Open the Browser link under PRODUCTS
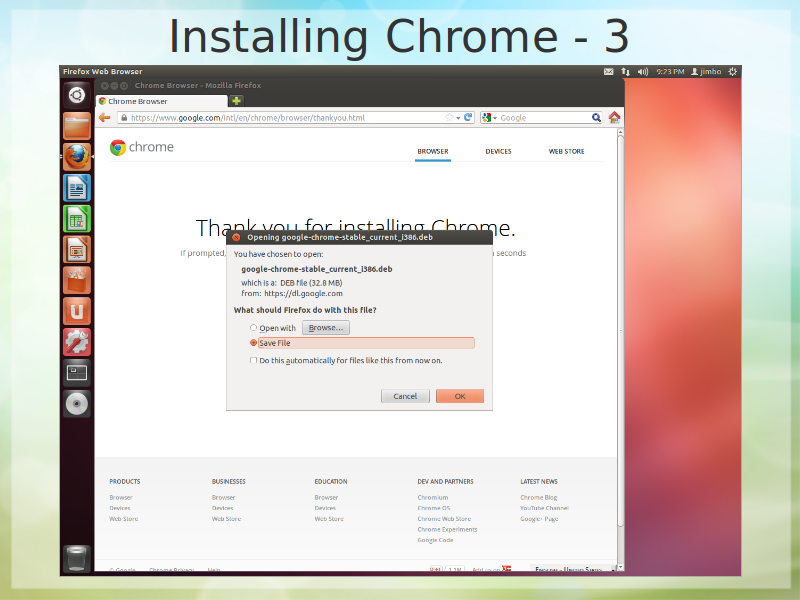This screenshot has height=600, width=800. pos(121,497)
